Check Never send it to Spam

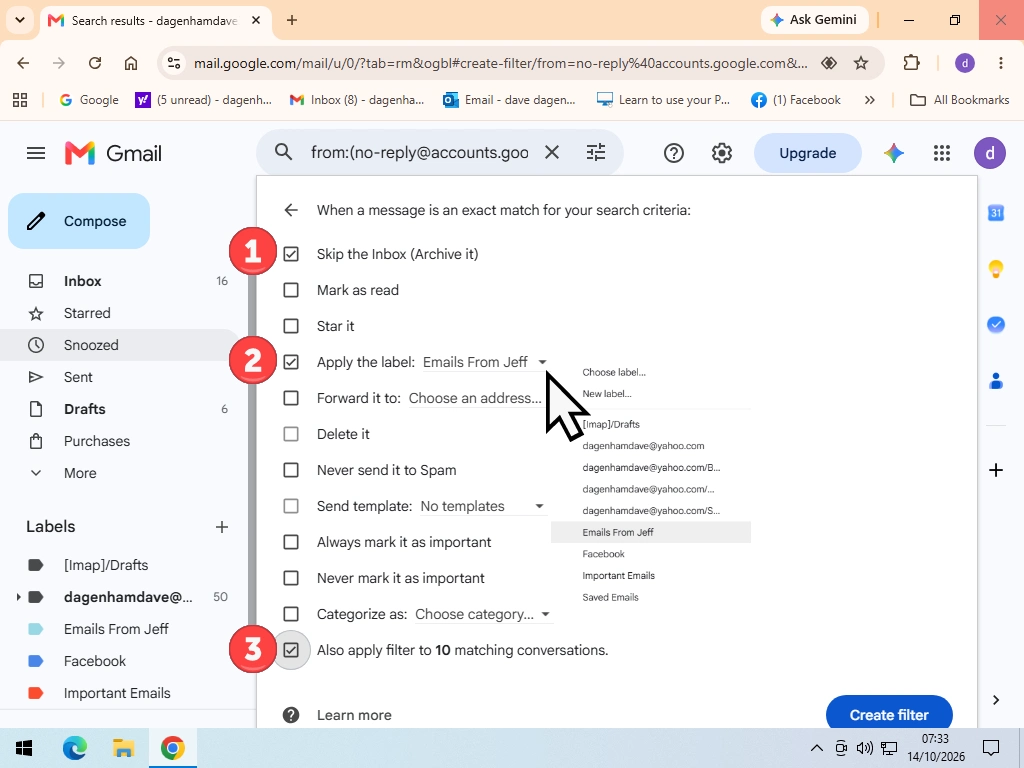tap(291, 470)
